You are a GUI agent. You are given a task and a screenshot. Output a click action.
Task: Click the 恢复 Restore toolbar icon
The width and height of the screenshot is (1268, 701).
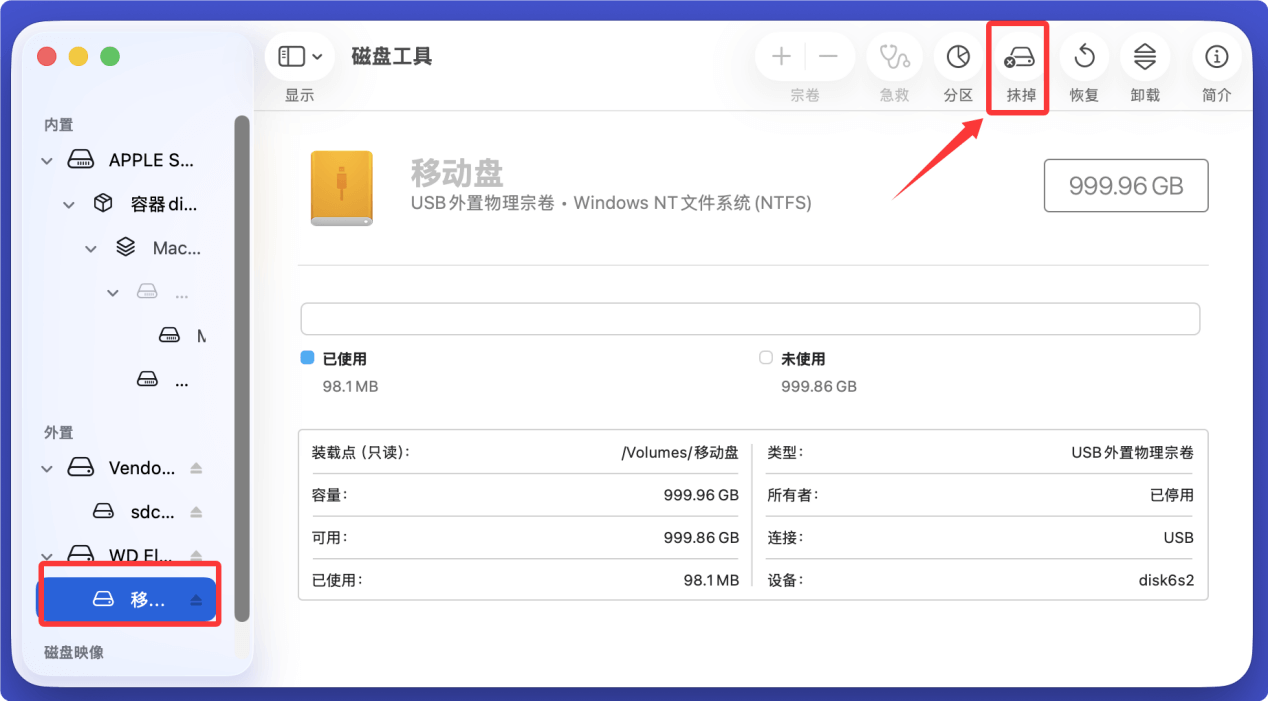[x=1084, y=57]
